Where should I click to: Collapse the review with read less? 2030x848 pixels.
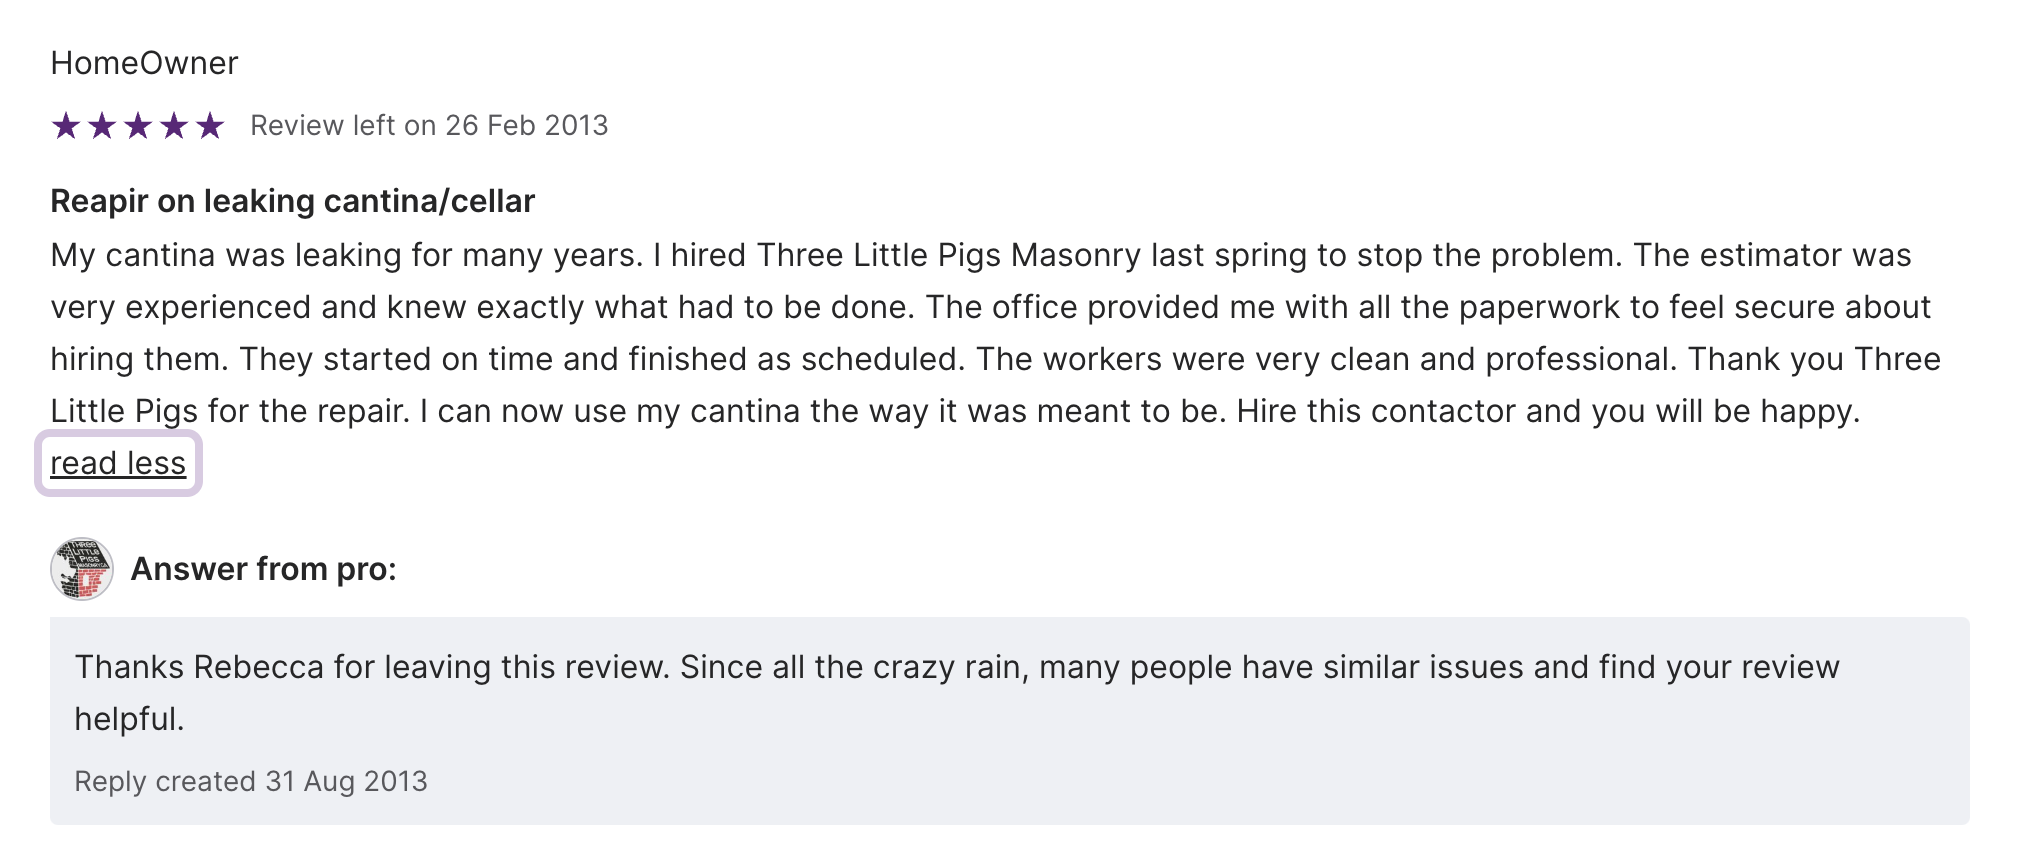(118, 464)
